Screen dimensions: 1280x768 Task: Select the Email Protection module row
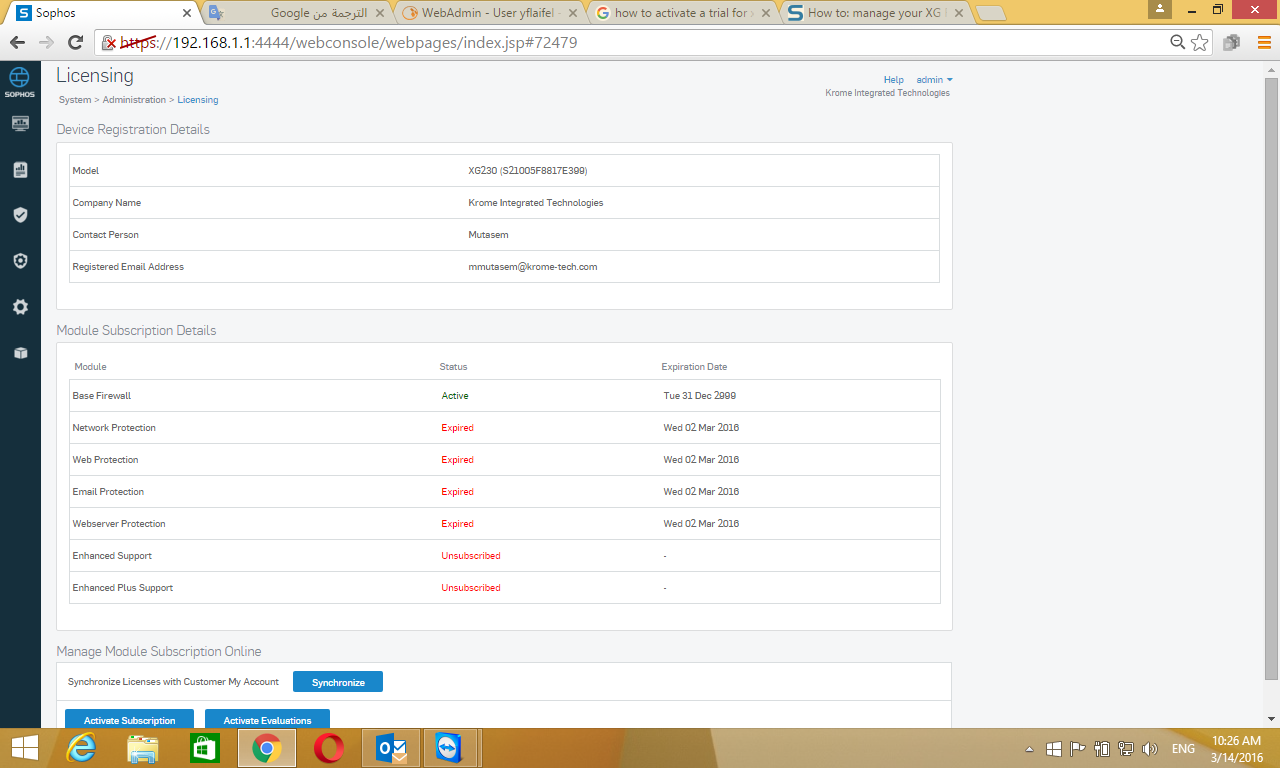(505, 492)
